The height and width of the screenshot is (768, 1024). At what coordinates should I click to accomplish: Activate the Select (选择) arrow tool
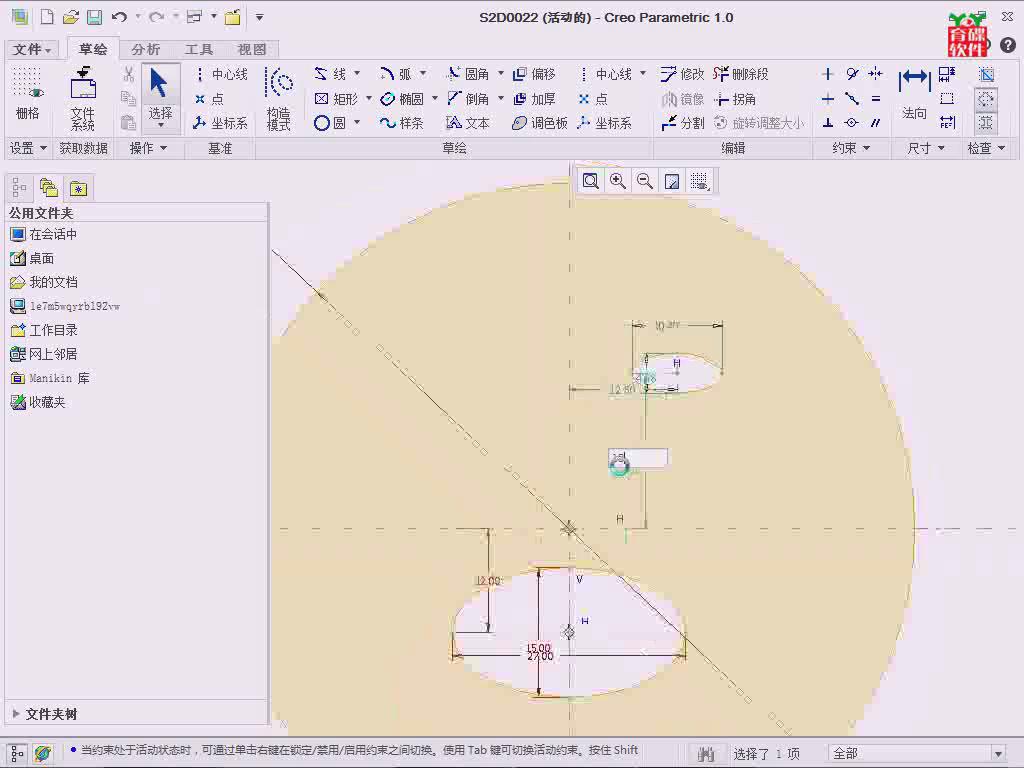(x=160, y=97)
